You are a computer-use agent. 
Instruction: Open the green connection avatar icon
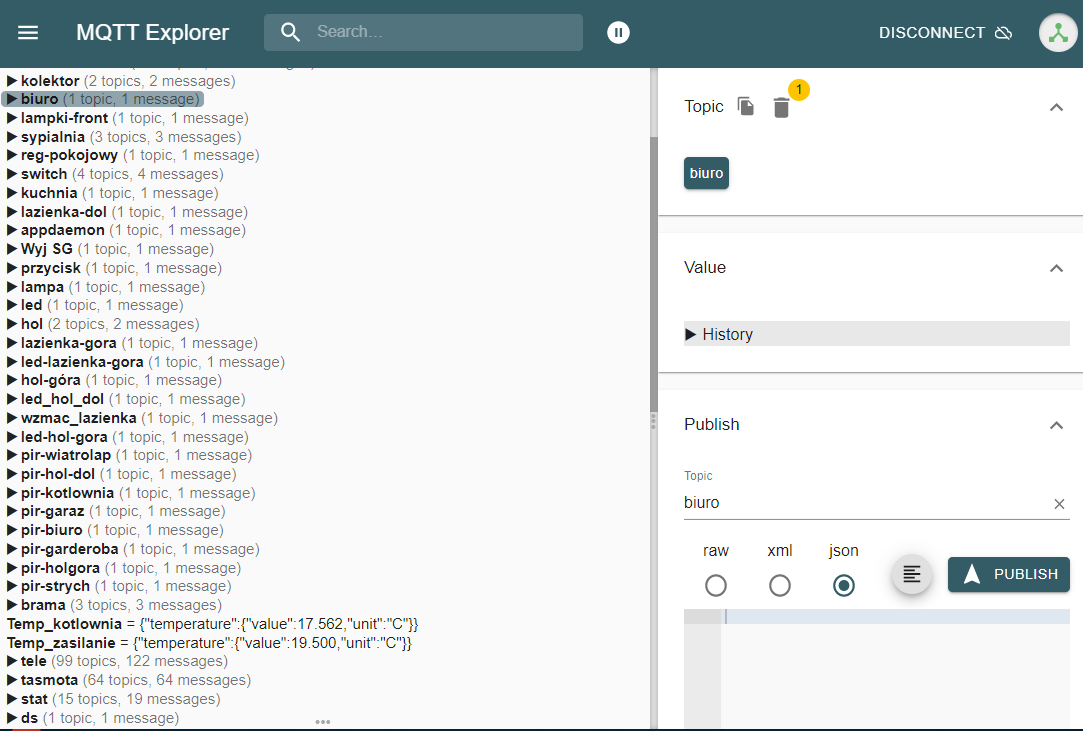(x=1058, y=32)
